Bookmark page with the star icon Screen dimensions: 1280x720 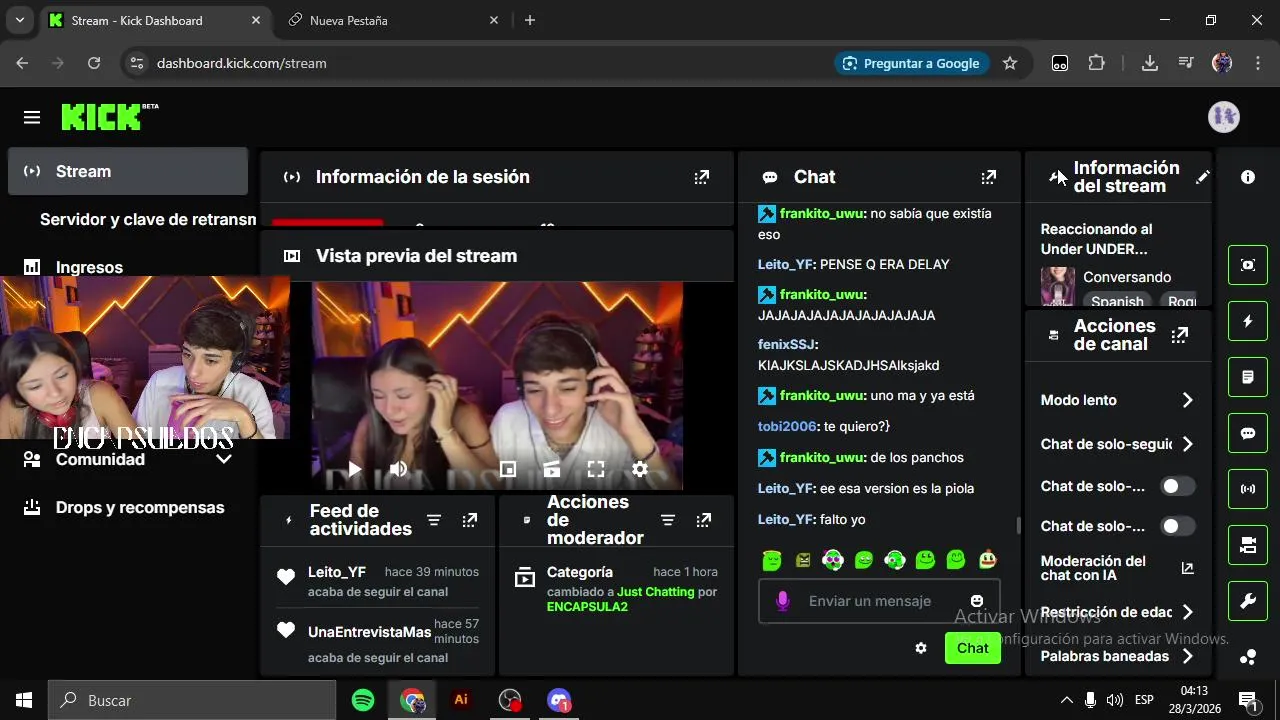coord(1010,63)
